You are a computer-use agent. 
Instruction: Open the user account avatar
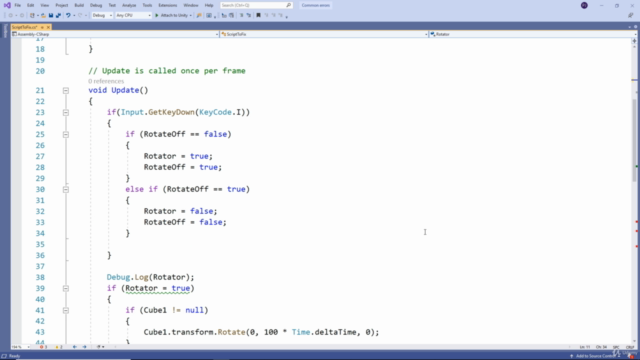584,5
